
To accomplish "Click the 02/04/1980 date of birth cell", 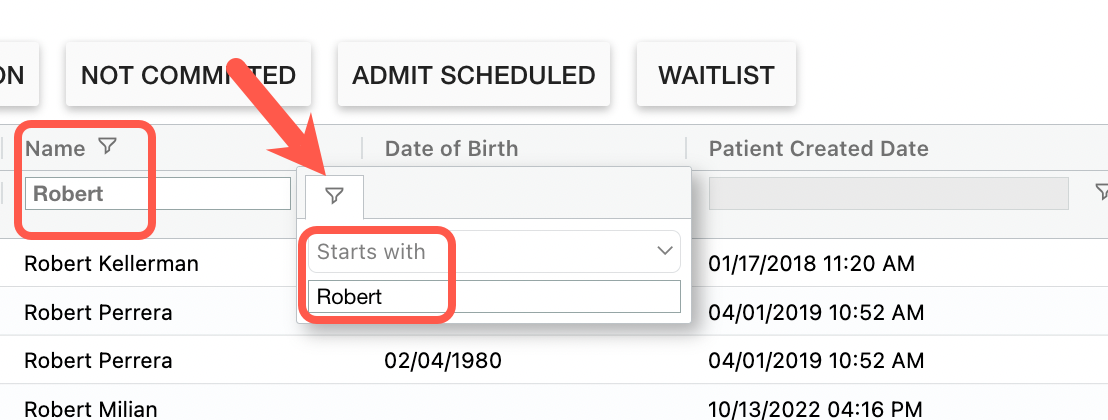I will pos(443,360).
